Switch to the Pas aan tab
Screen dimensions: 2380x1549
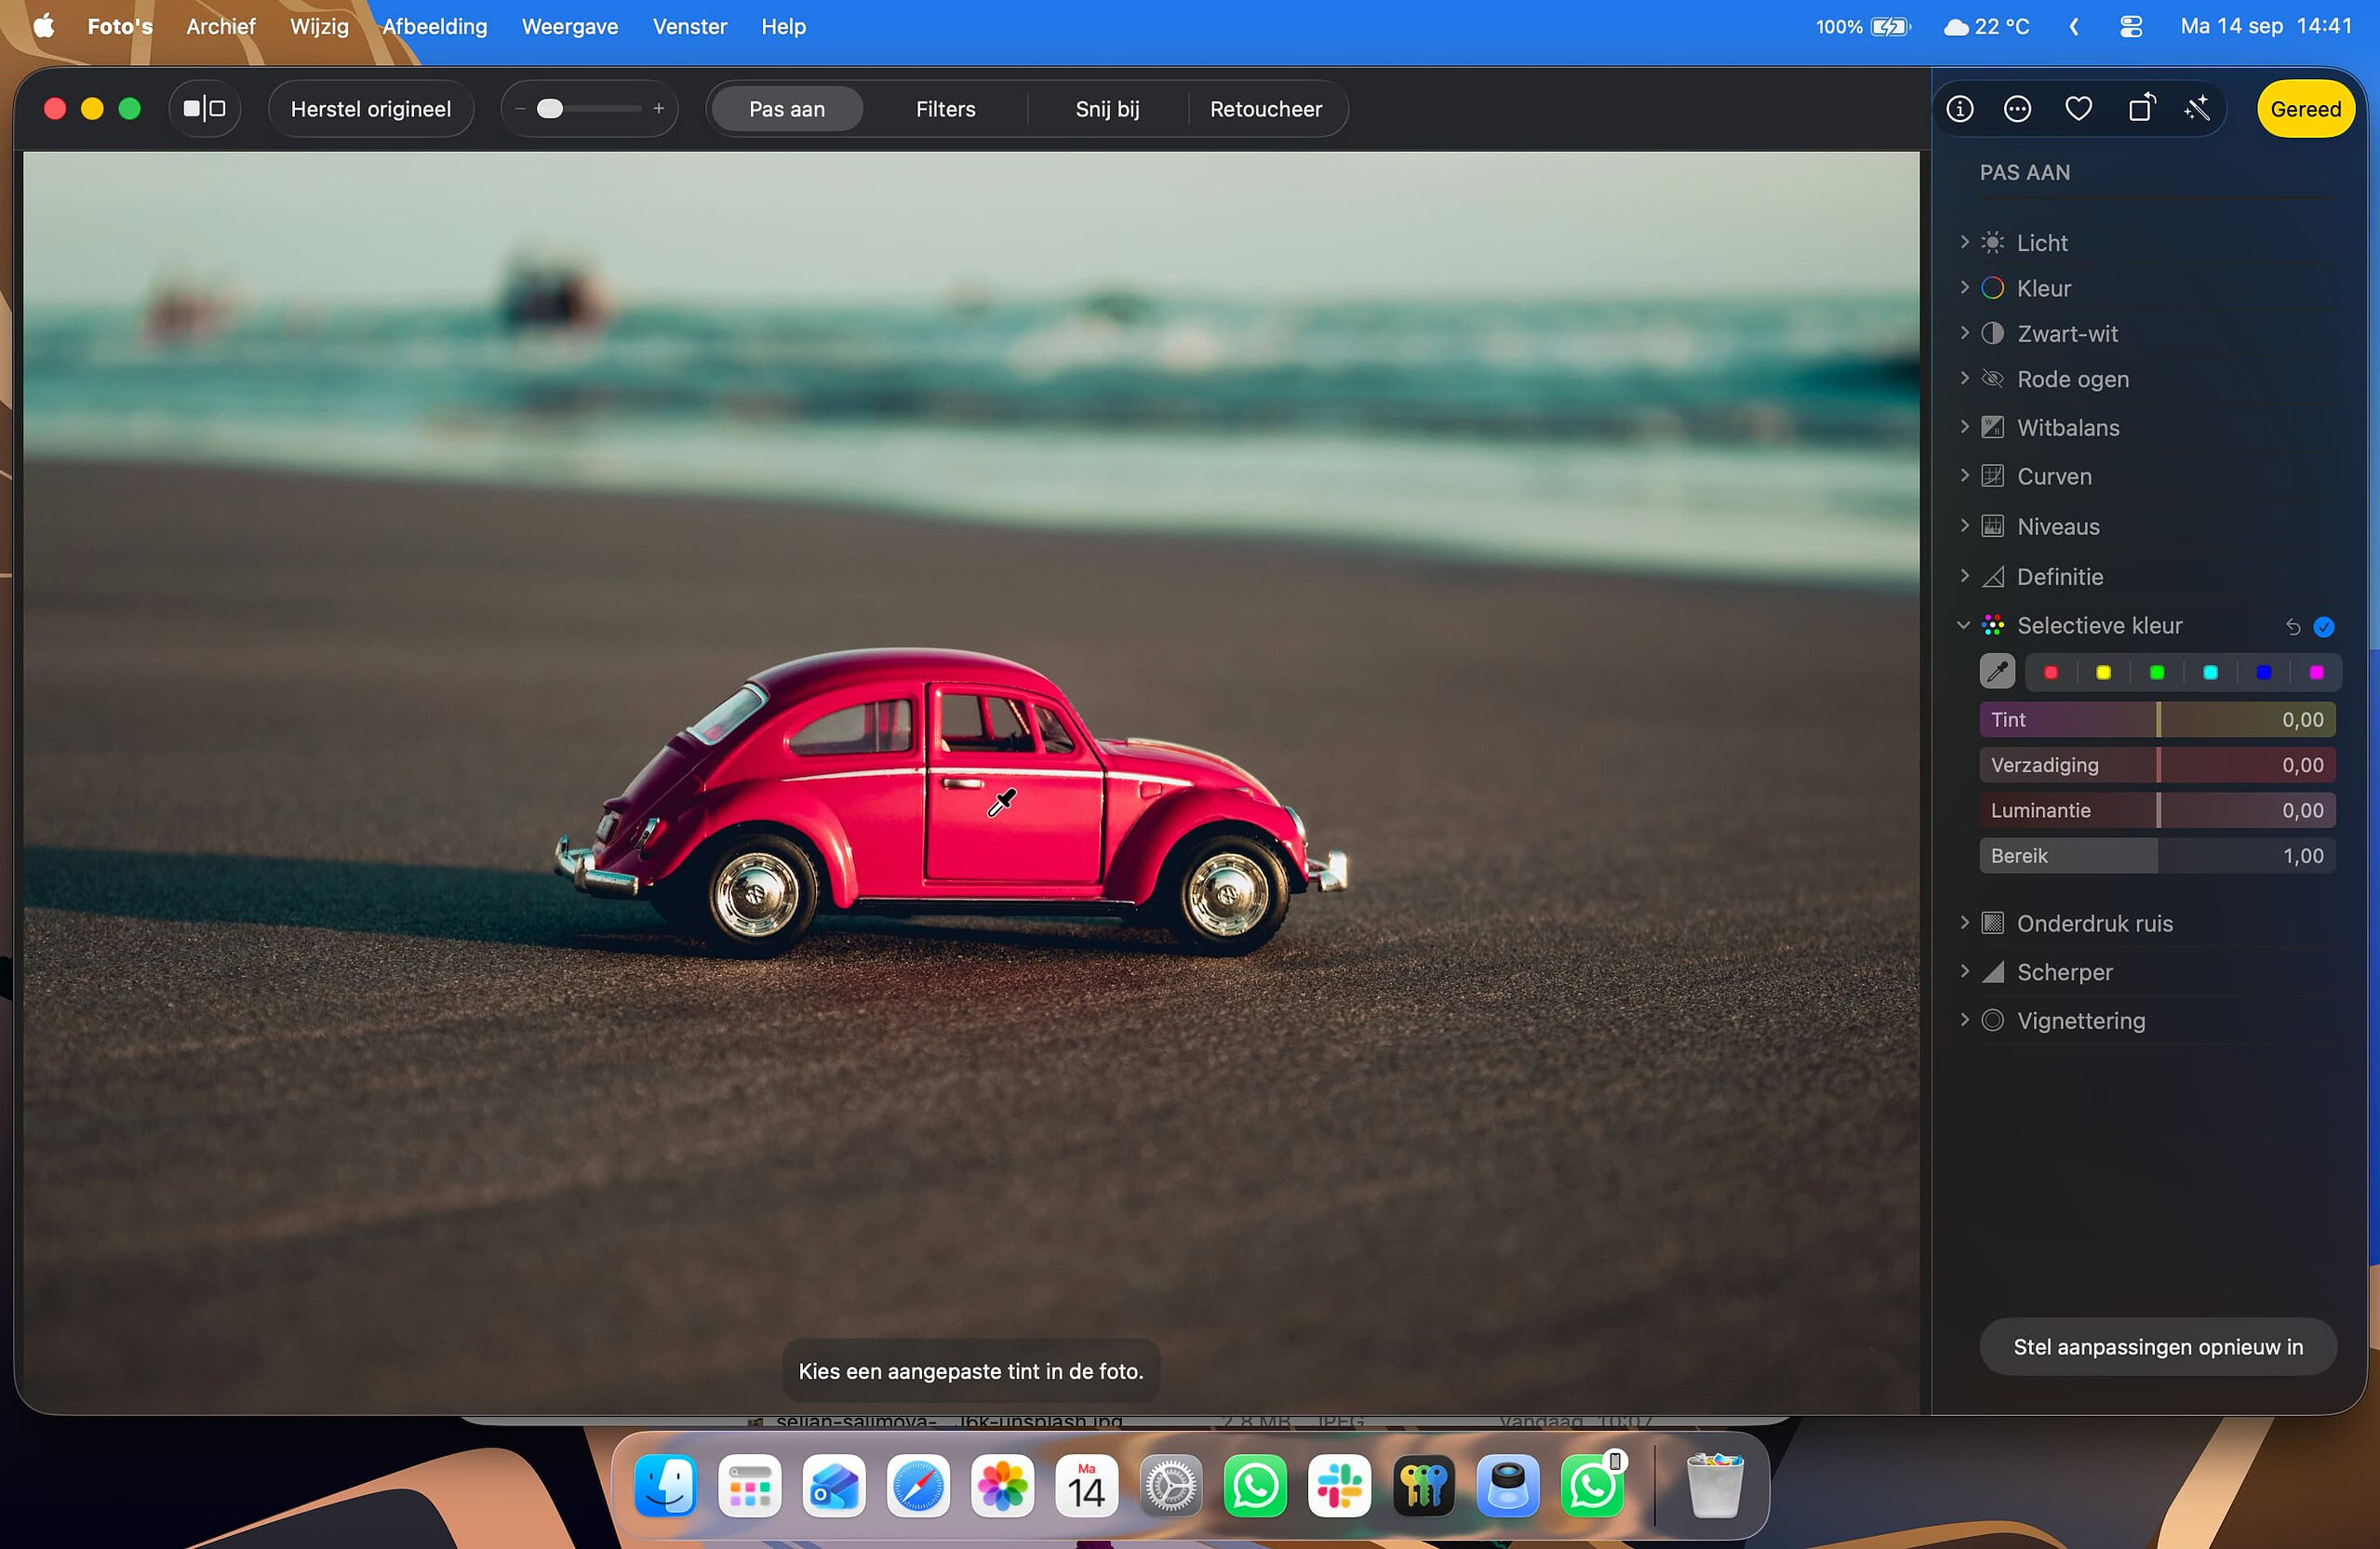[x=787, y=109]
